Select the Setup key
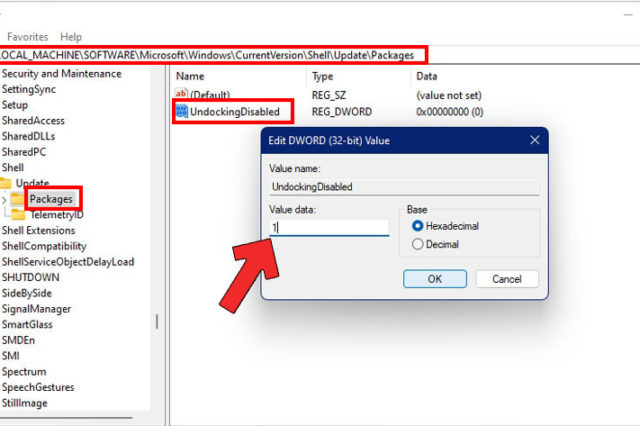 coord(15,105)
